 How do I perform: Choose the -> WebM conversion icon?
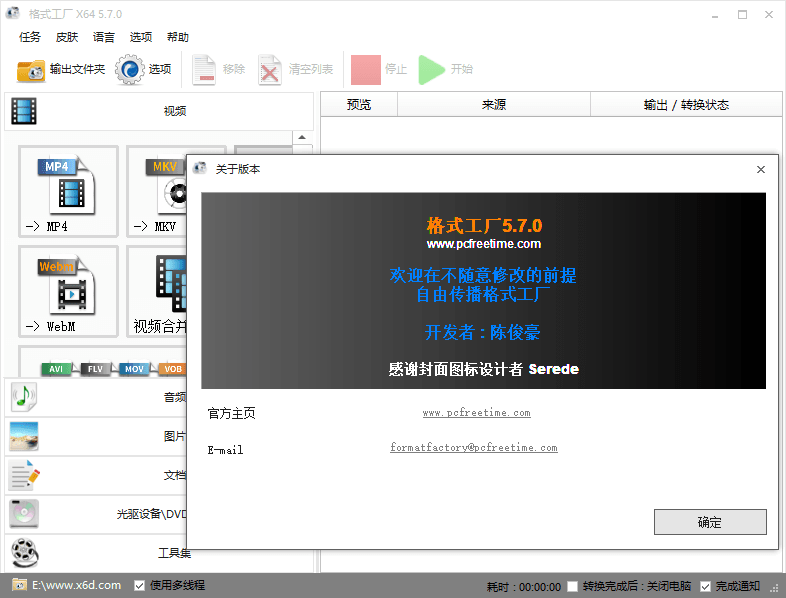click(68, 292)
